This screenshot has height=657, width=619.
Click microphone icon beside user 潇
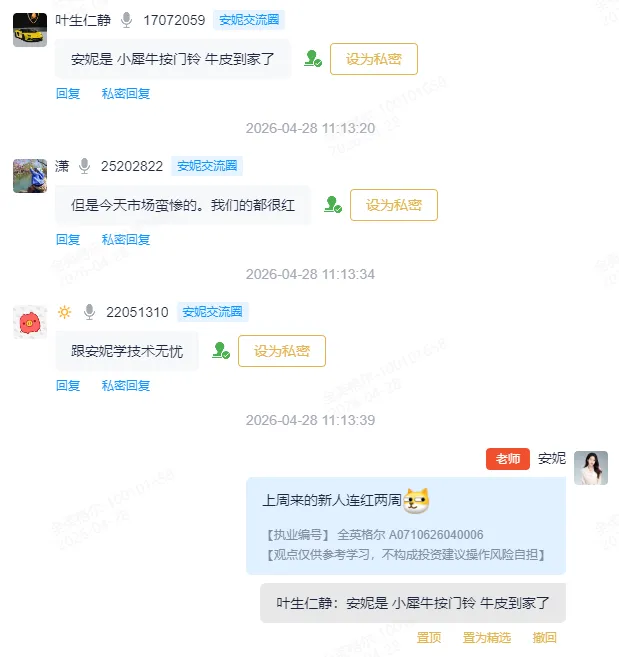(85, 166)
